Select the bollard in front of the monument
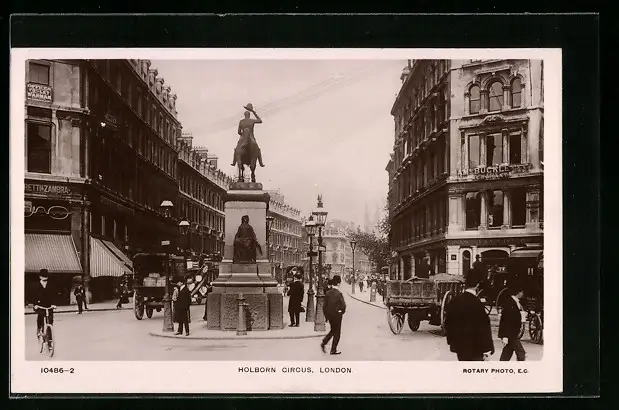This screenshot has width=619, height=410. (x=241, y=316)
